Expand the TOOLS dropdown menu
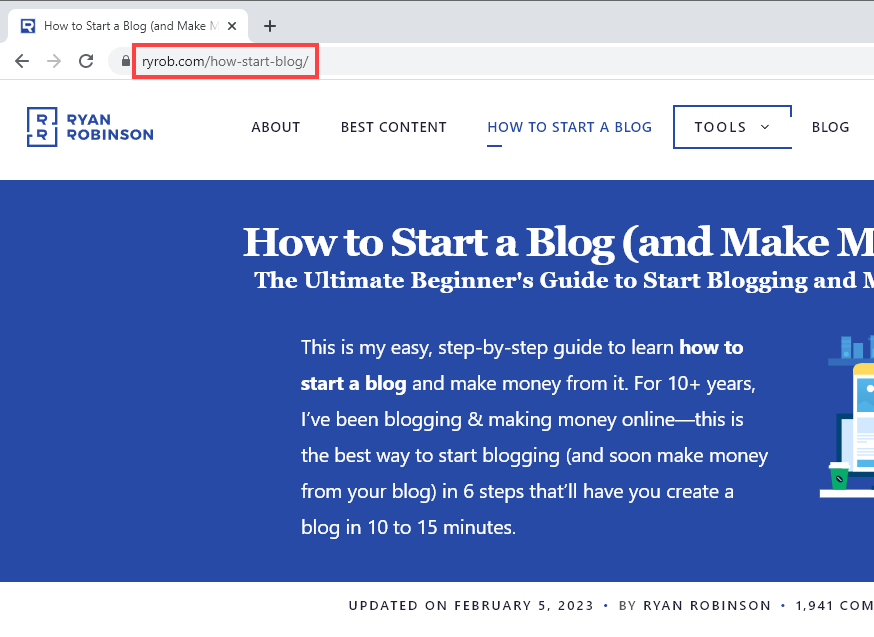 coord(732,127)
